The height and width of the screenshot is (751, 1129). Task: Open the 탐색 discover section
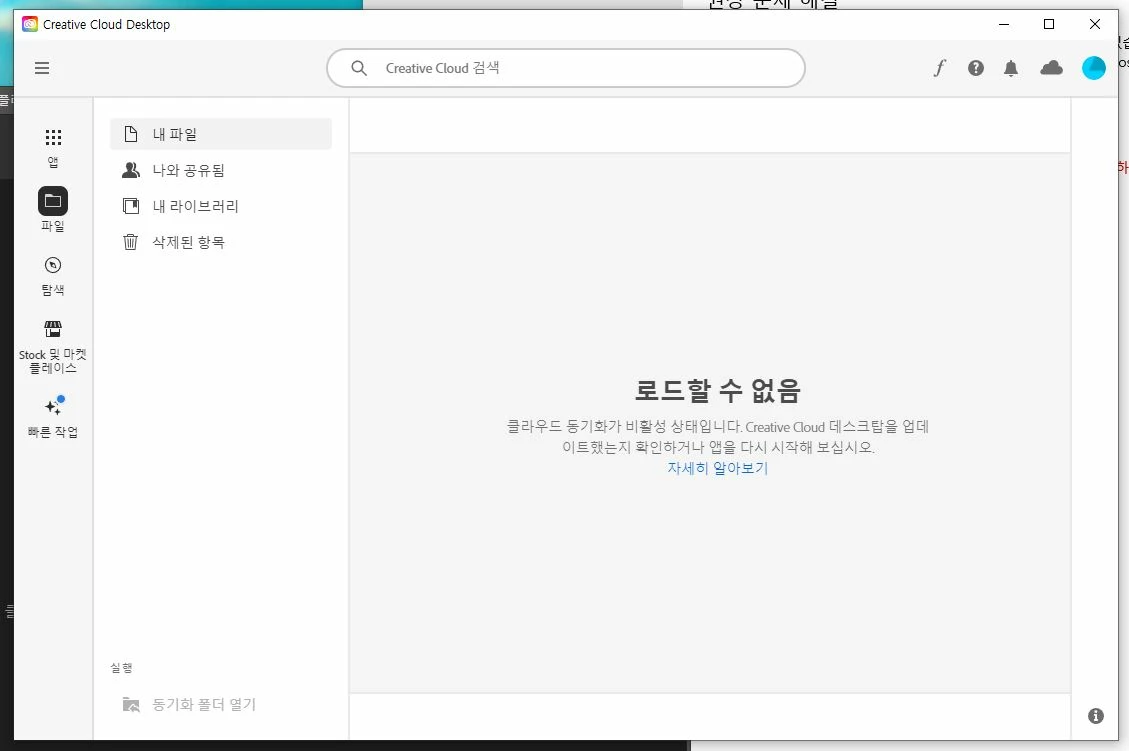(53, 276)
